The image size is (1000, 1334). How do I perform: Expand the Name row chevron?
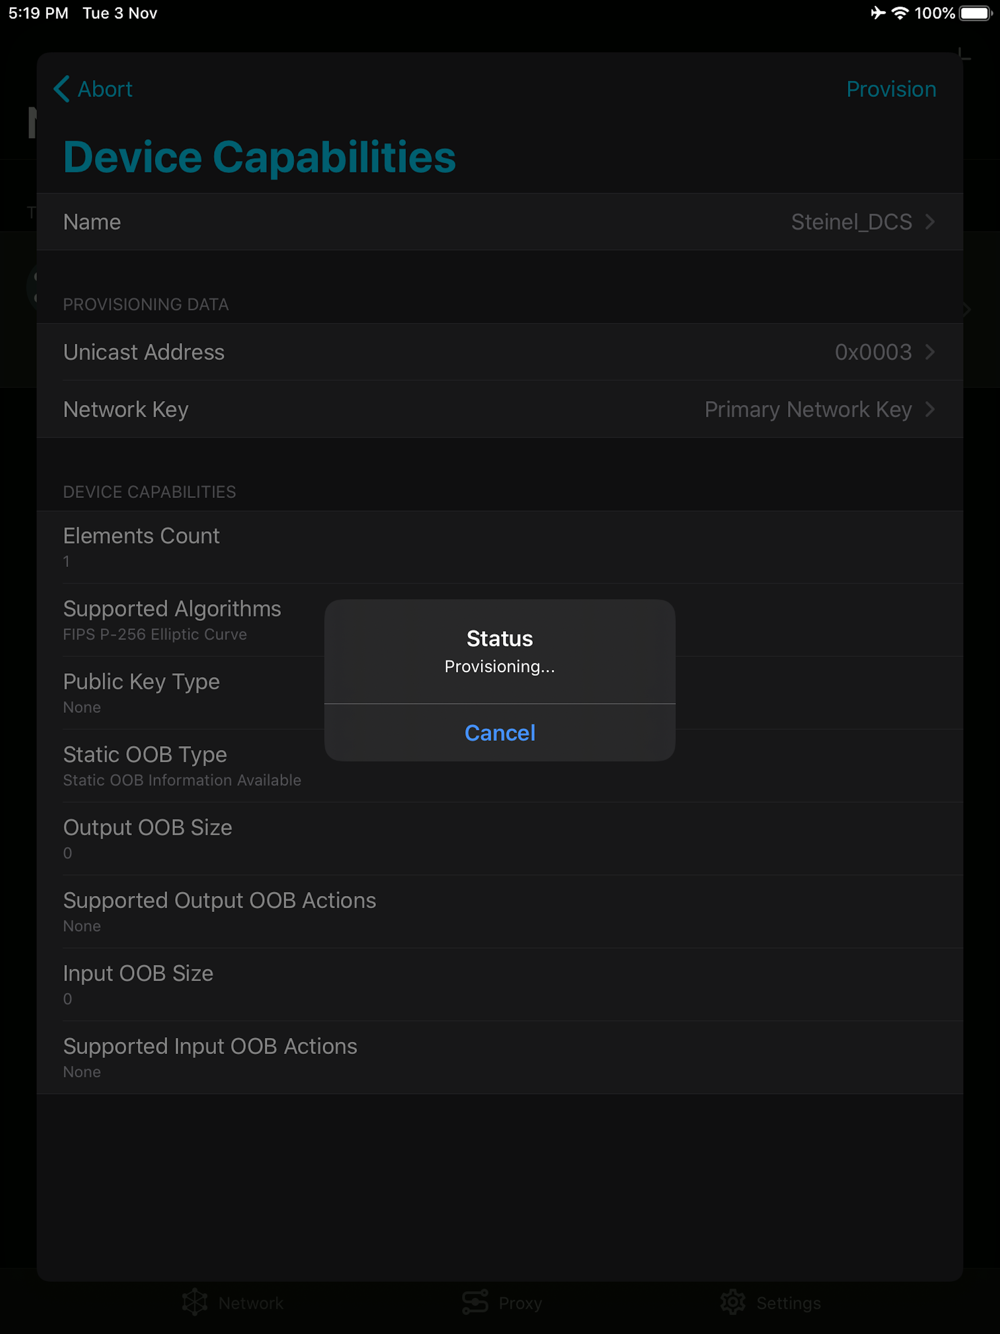(930, 221)
